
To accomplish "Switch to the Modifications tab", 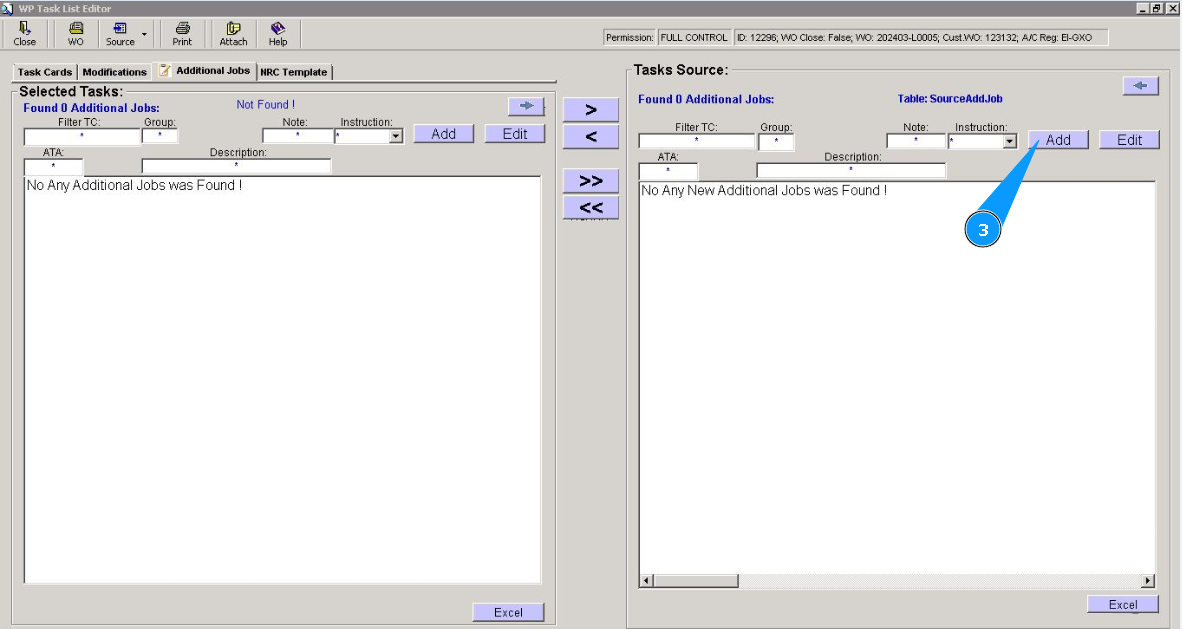I will pos(115,72).
